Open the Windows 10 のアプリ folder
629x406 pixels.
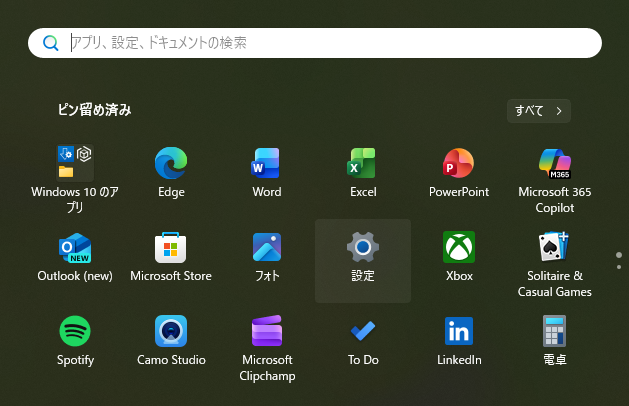[x=75, y=179]
